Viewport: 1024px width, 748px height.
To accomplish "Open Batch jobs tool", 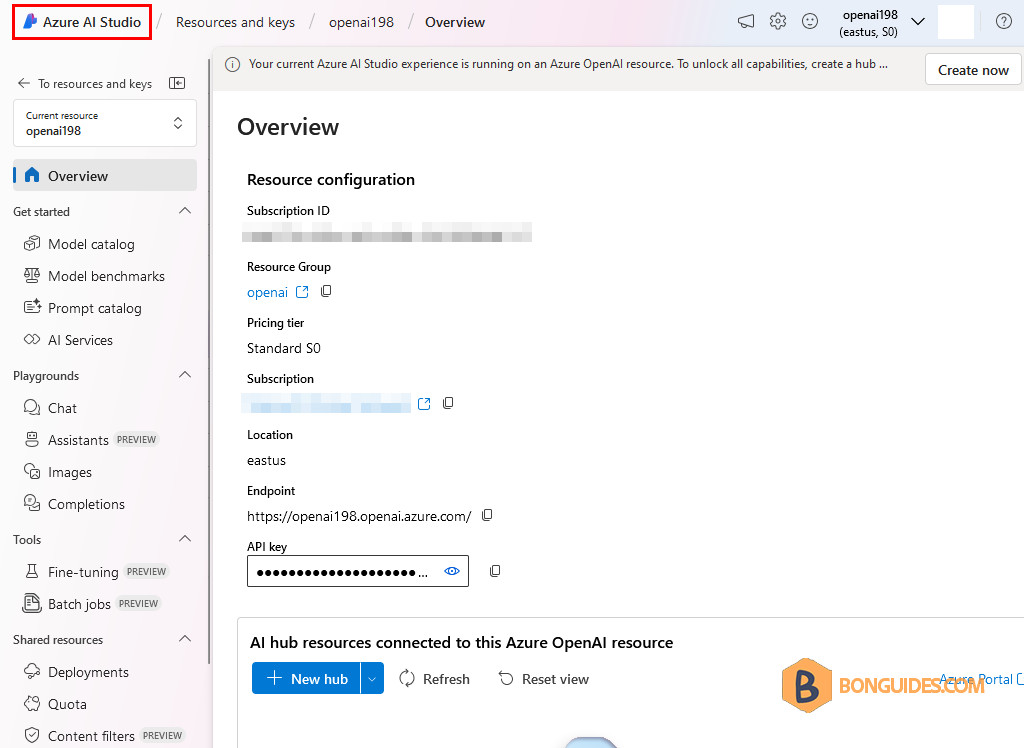I will [91, 604].
